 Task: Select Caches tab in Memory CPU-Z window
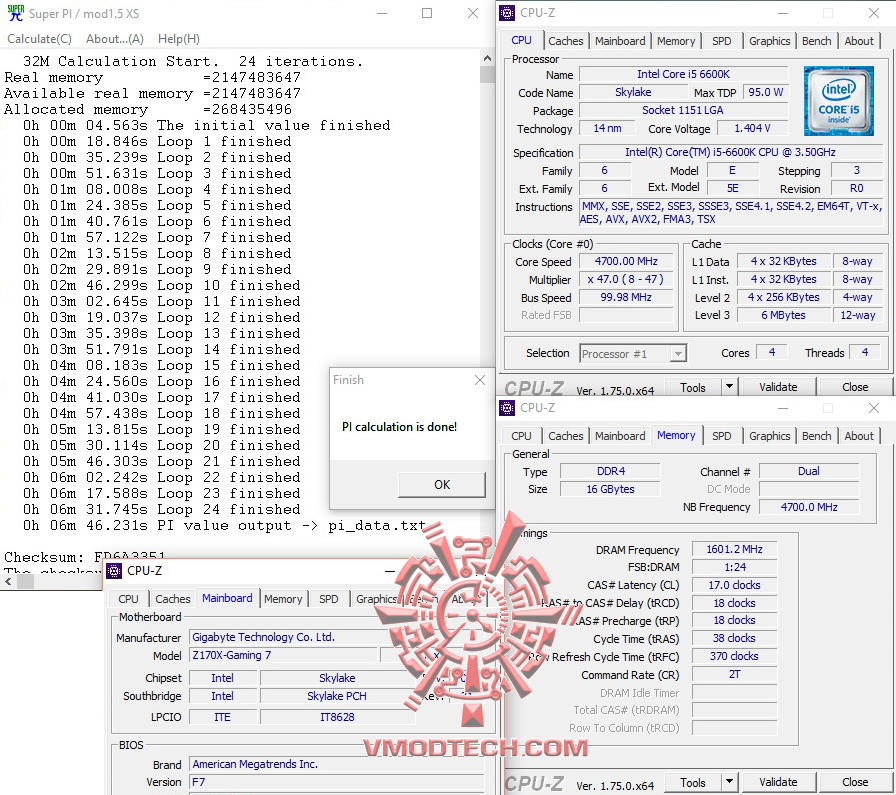pyautogui.click(x=566, y=436)
